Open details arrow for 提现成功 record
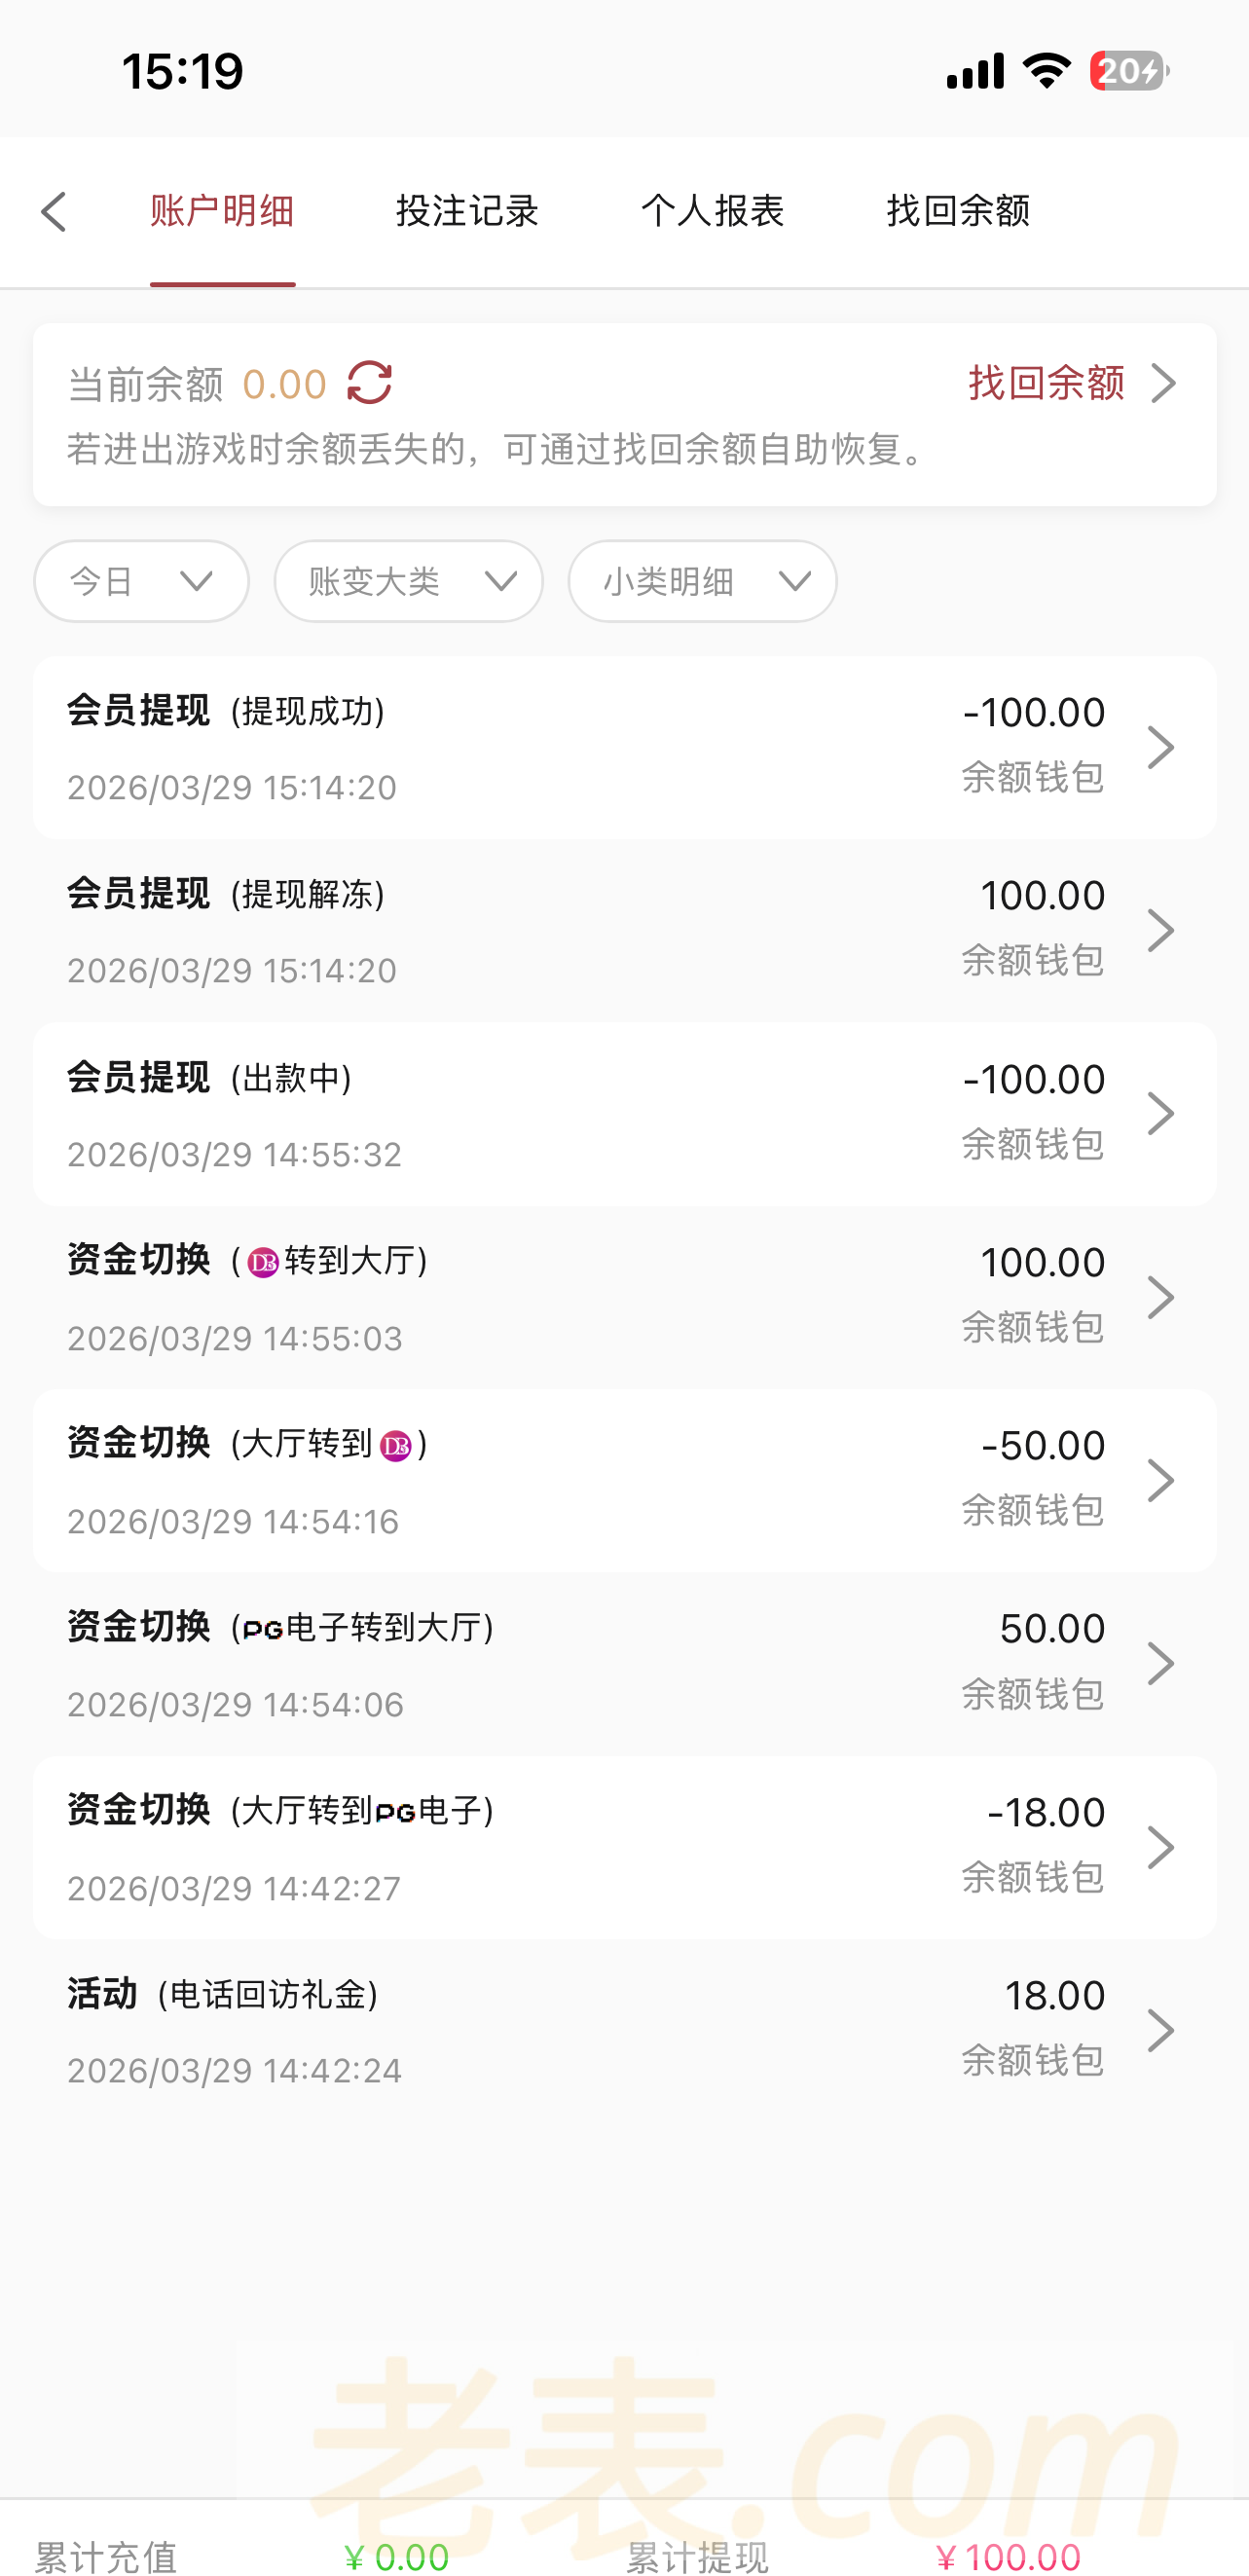The image size is (1249, 2576). [x=1160, y=748]
